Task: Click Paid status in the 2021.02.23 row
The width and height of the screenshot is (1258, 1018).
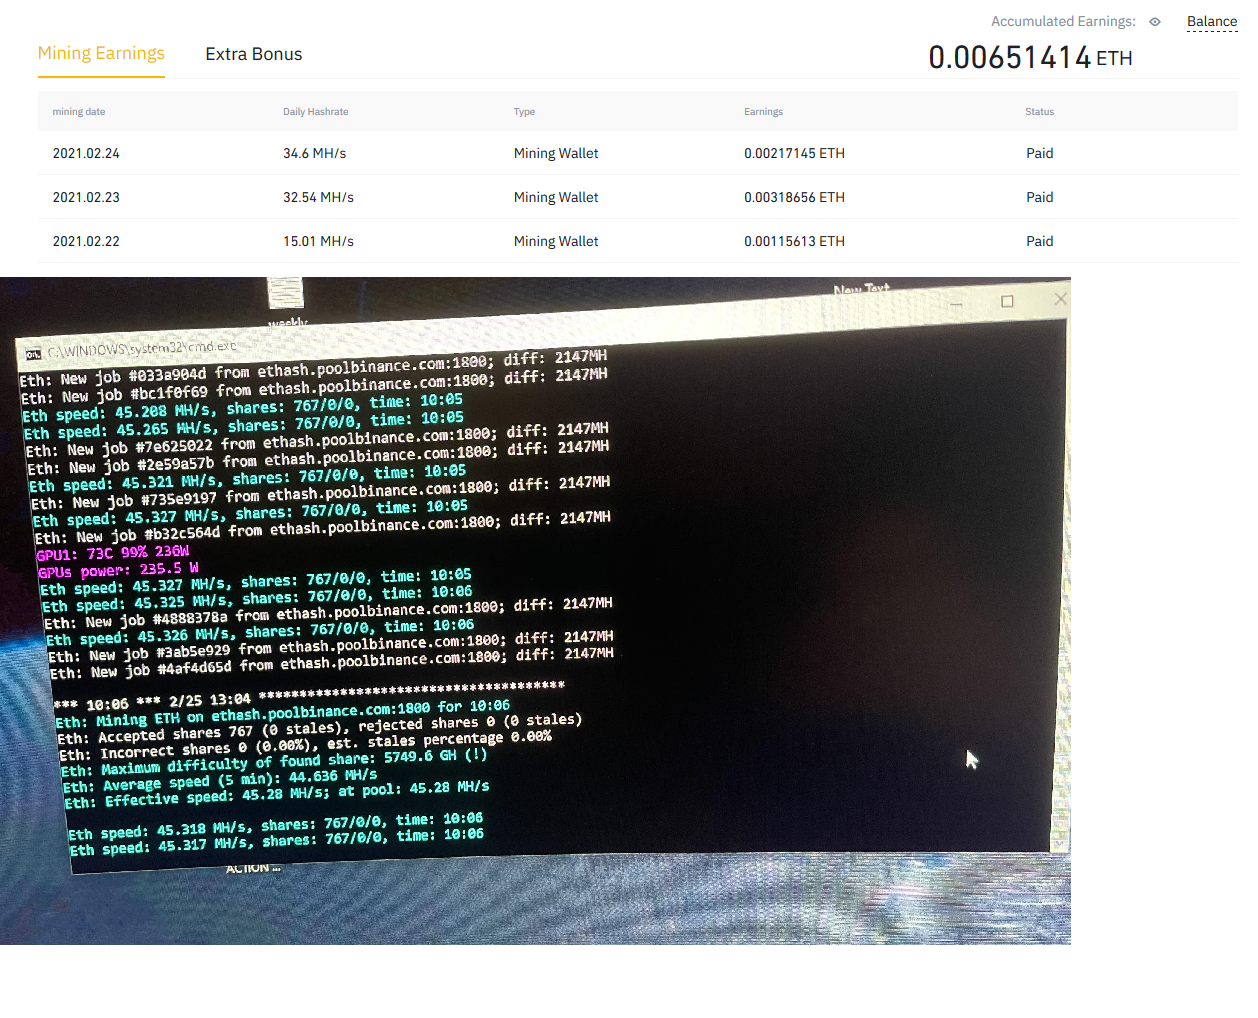Action: coord(1039,197)
